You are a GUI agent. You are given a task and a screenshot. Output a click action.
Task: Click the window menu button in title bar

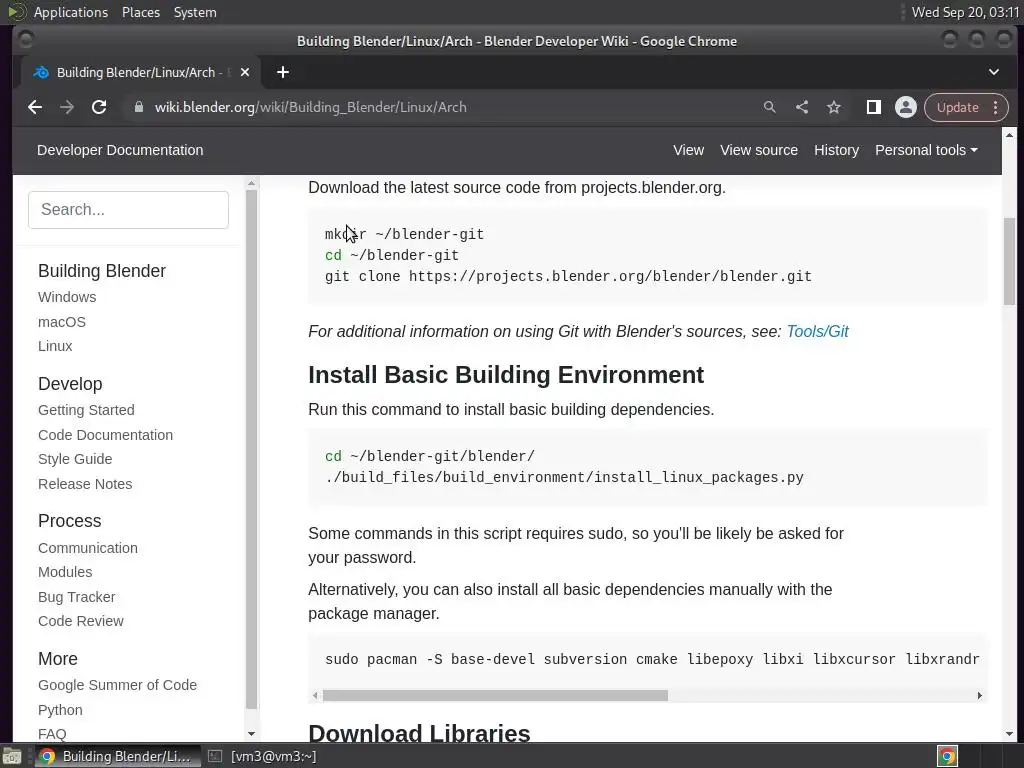point(25,40)
